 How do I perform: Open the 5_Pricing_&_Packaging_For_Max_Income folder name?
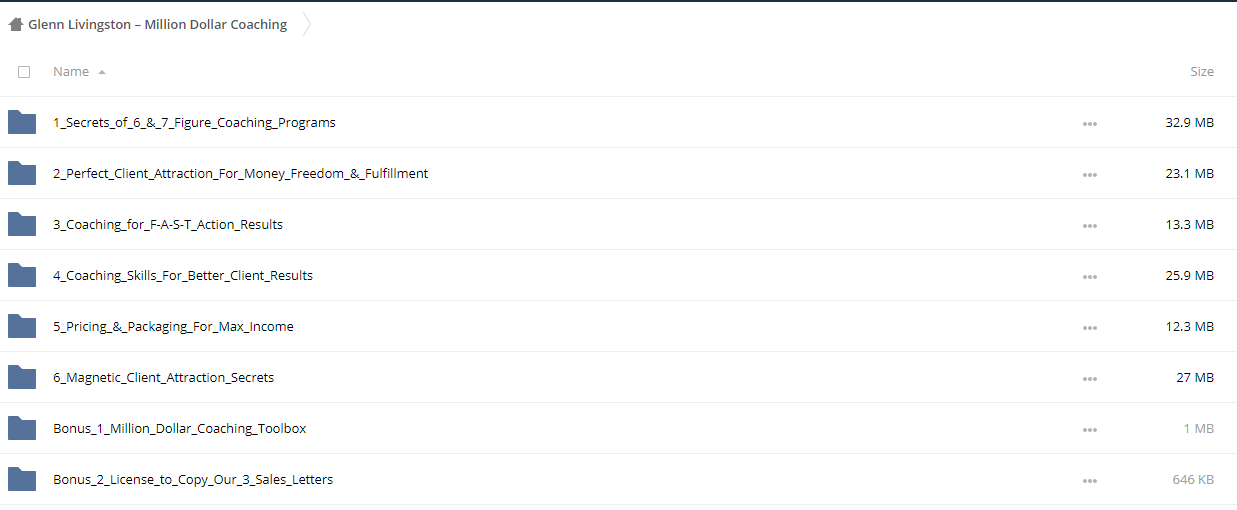173,327
